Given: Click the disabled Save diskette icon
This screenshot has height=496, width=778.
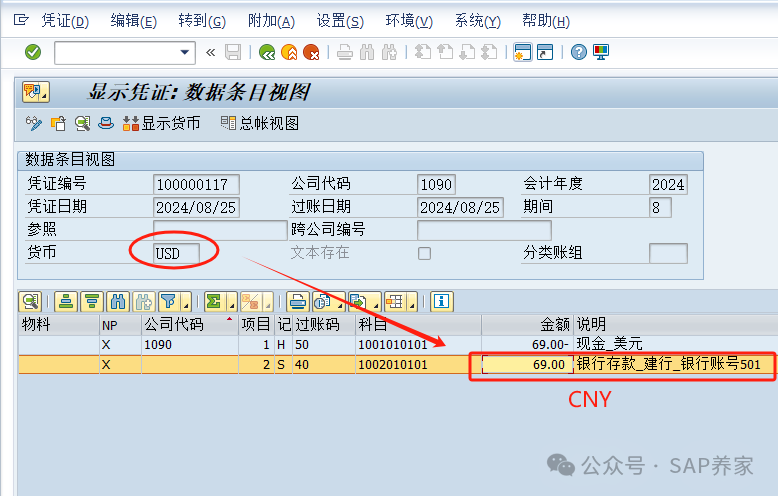Looking at the screenshot, I should [233, 52].
